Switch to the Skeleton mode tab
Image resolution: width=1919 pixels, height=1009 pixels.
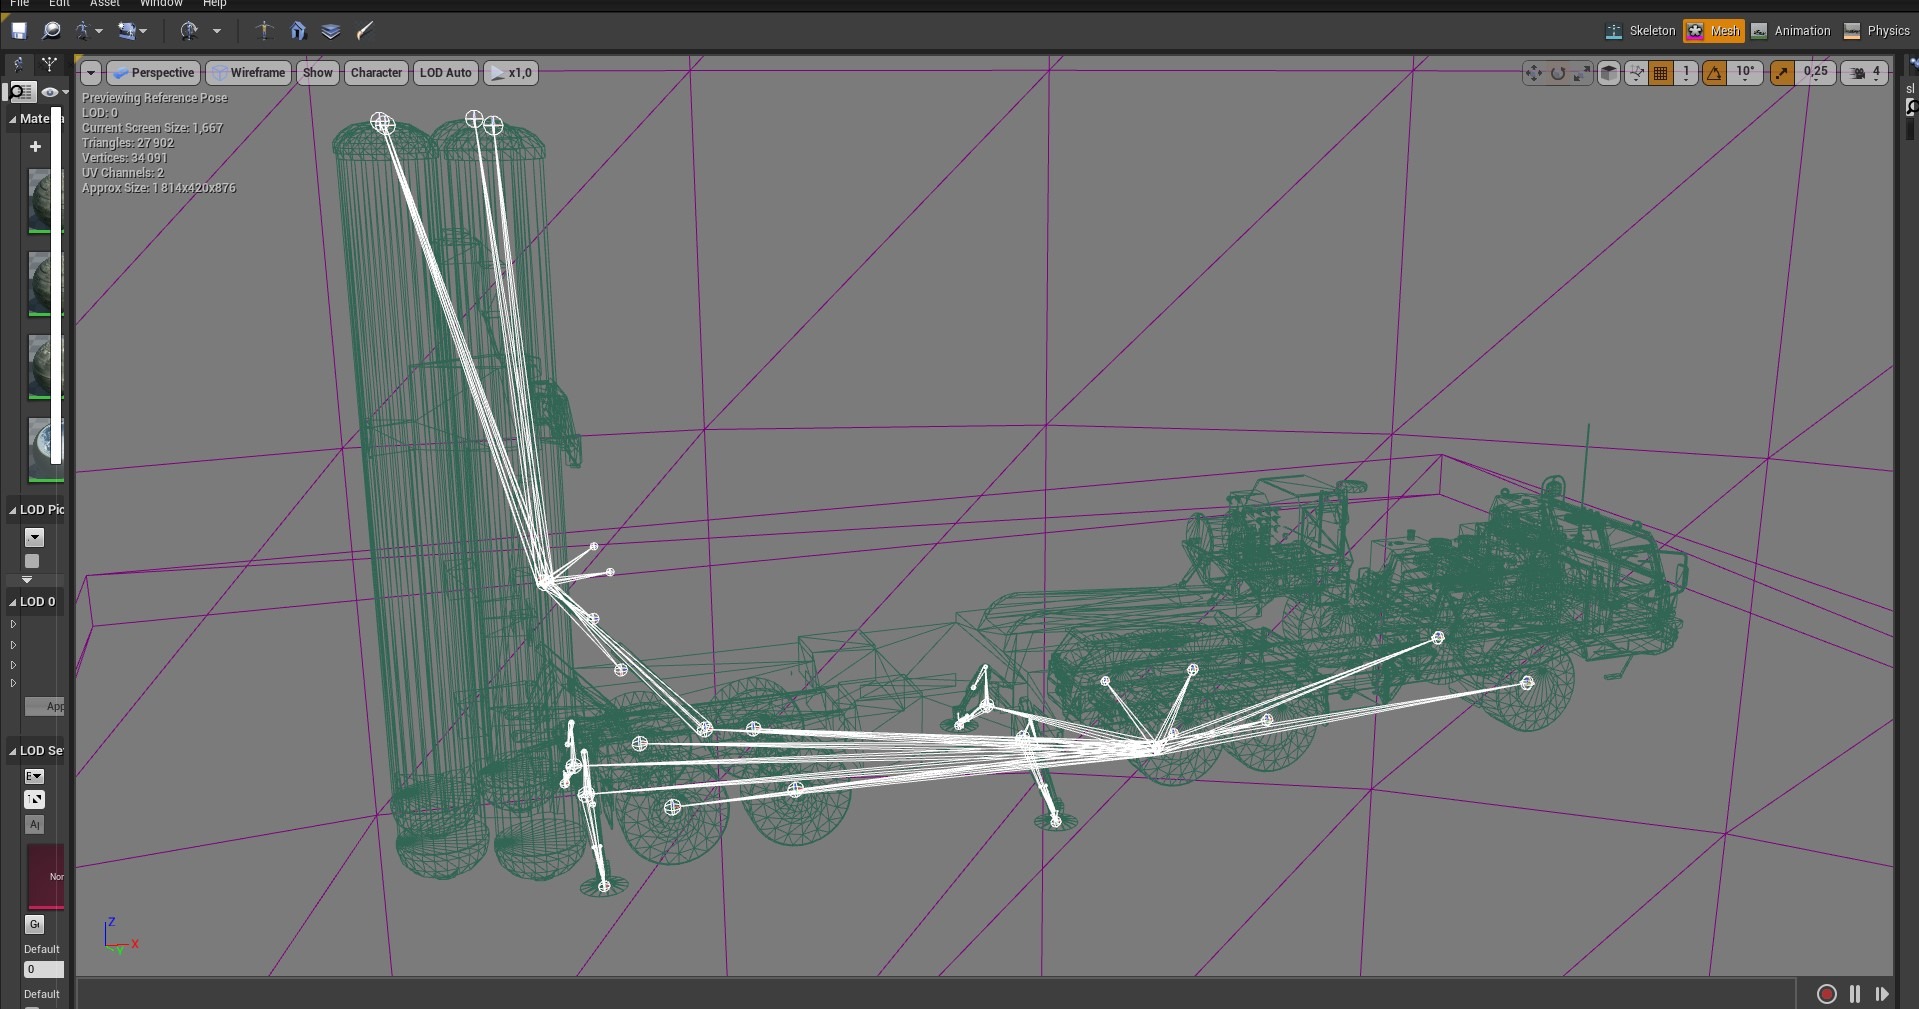pos(1640,31)
